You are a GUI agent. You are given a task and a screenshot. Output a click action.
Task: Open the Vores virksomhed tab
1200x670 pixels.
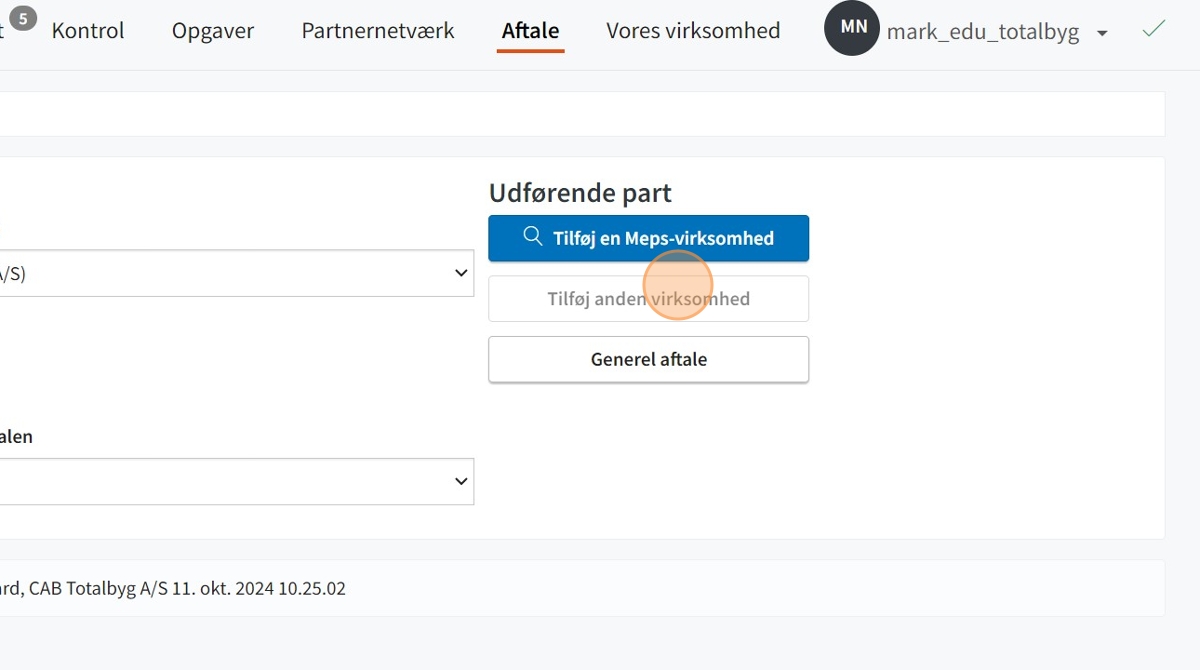pos(693,31)
